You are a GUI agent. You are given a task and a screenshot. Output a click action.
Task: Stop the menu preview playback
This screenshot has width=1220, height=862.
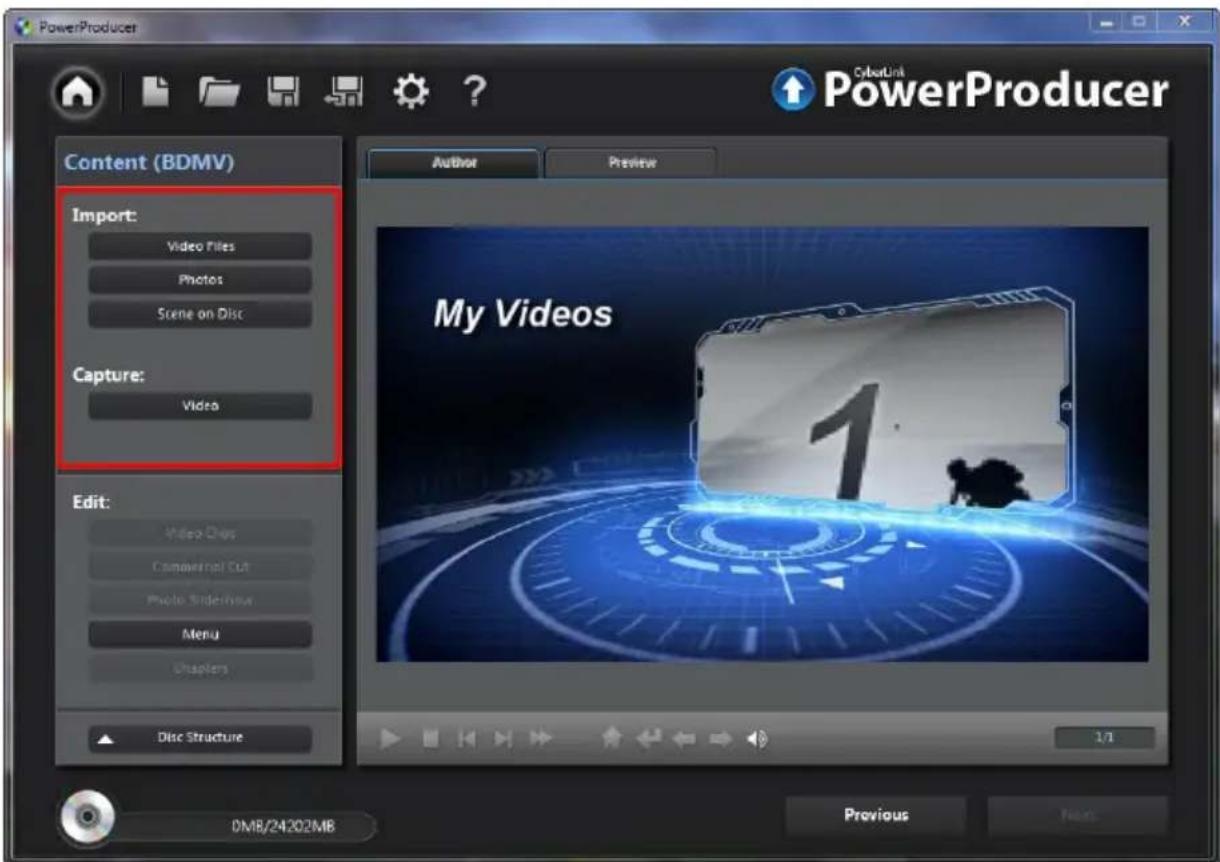433,740
